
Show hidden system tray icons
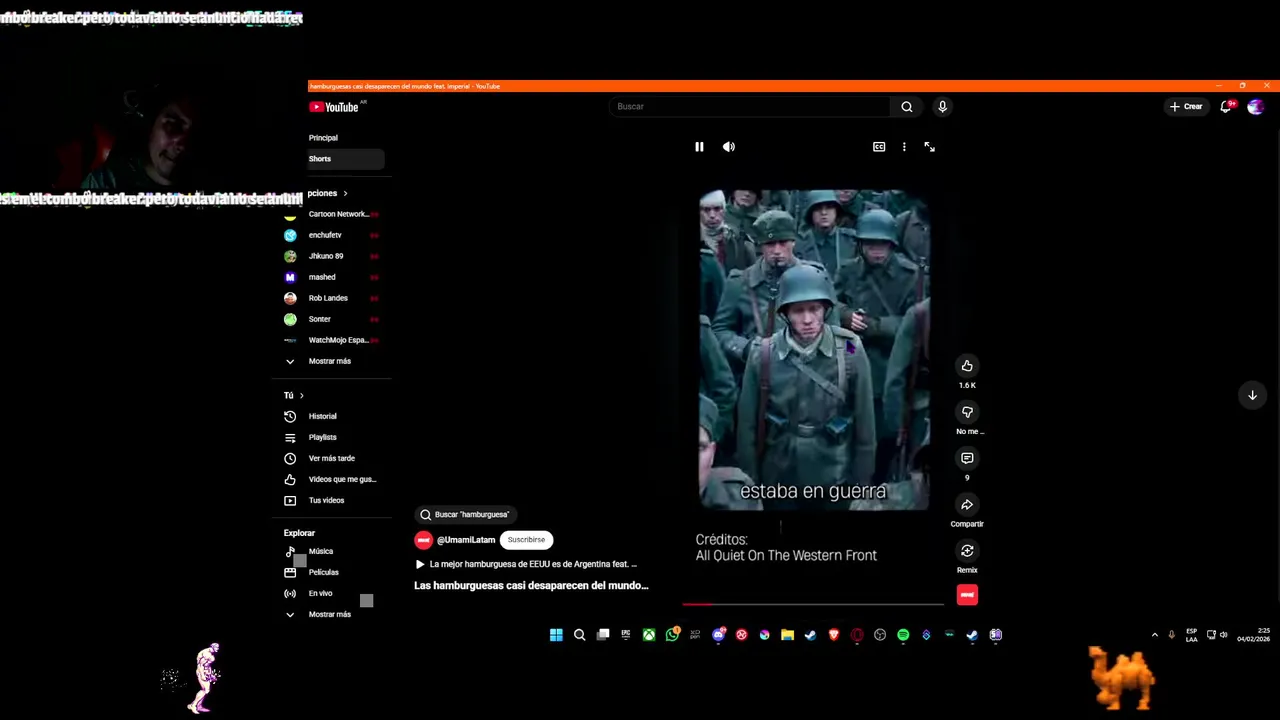(1155, 635)
